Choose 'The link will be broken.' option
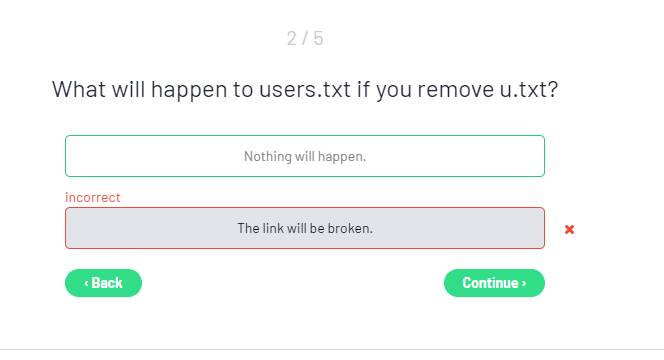 point(305,228)
